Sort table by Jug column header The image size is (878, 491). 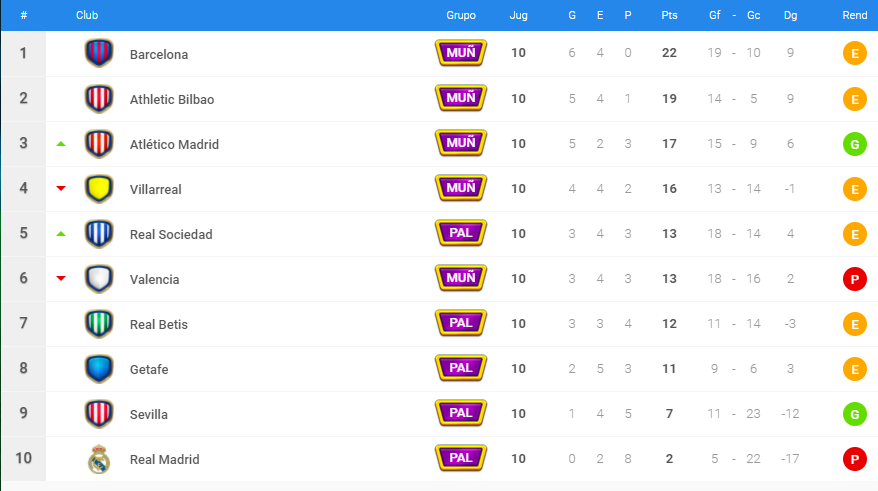pyautogui.click(x=519, y=15)
